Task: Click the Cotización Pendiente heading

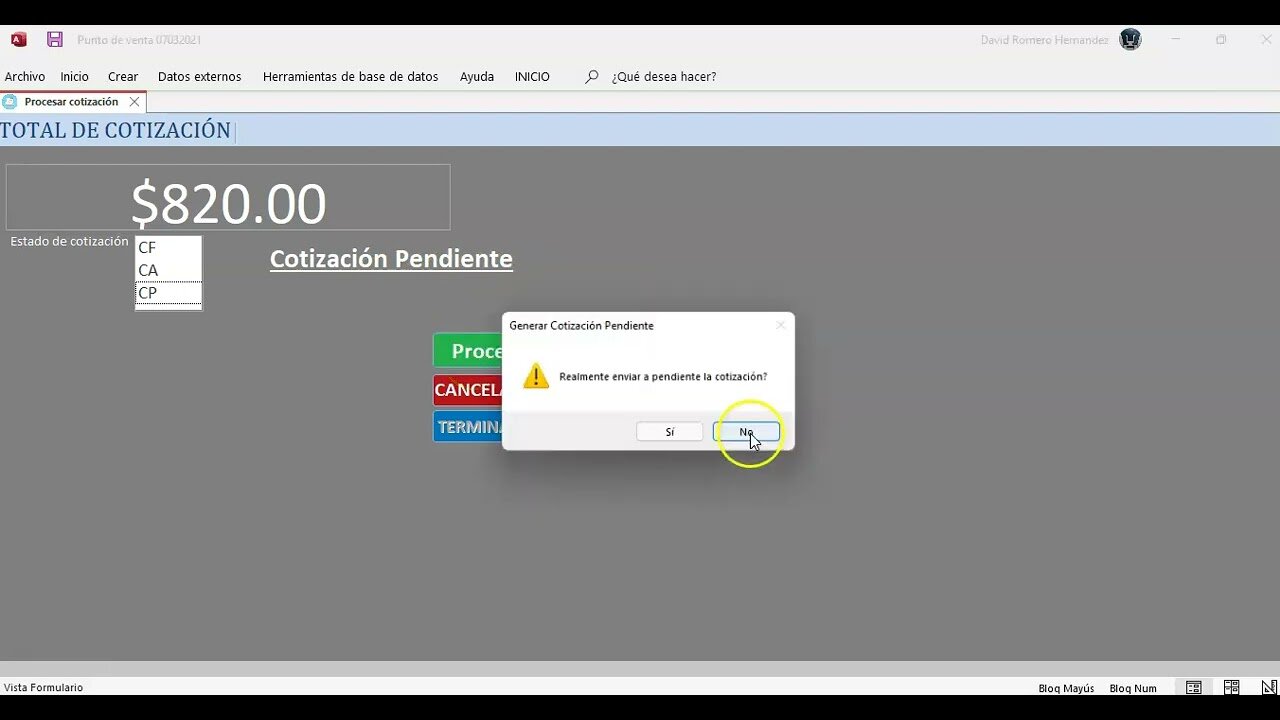Action: tap(391, 258)
